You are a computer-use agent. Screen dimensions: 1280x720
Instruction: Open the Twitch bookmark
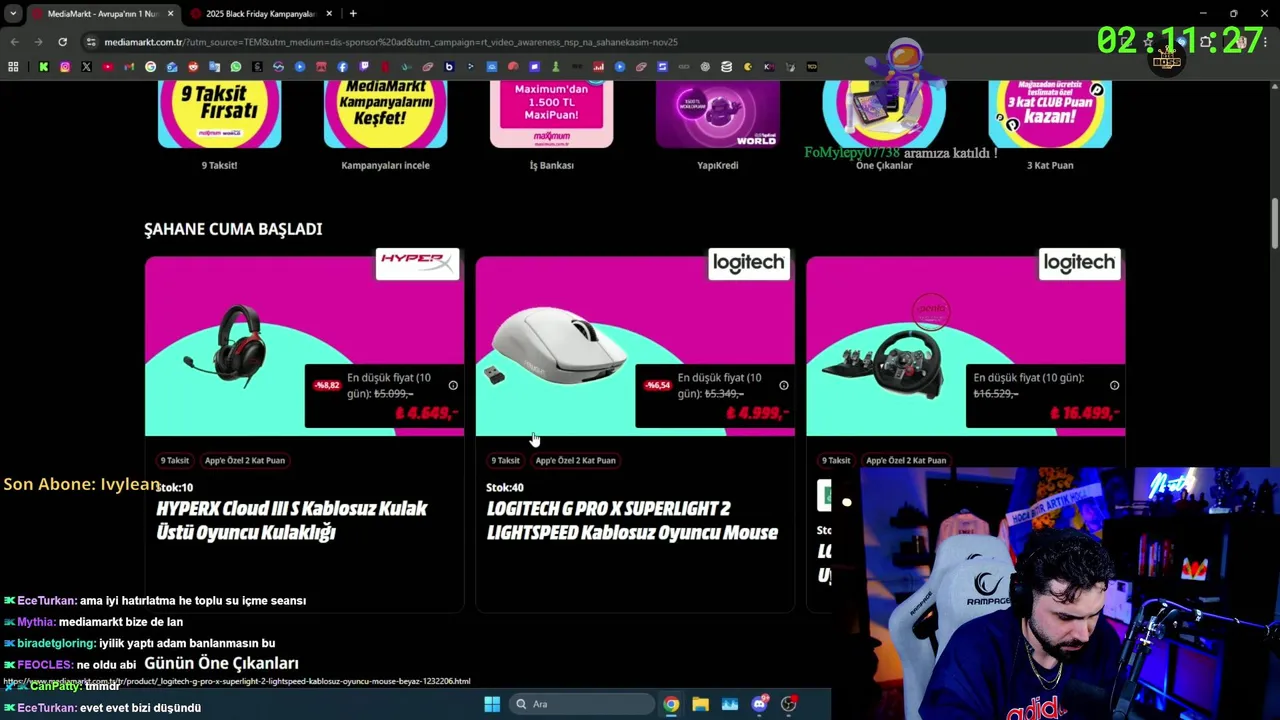pos(364,67)
